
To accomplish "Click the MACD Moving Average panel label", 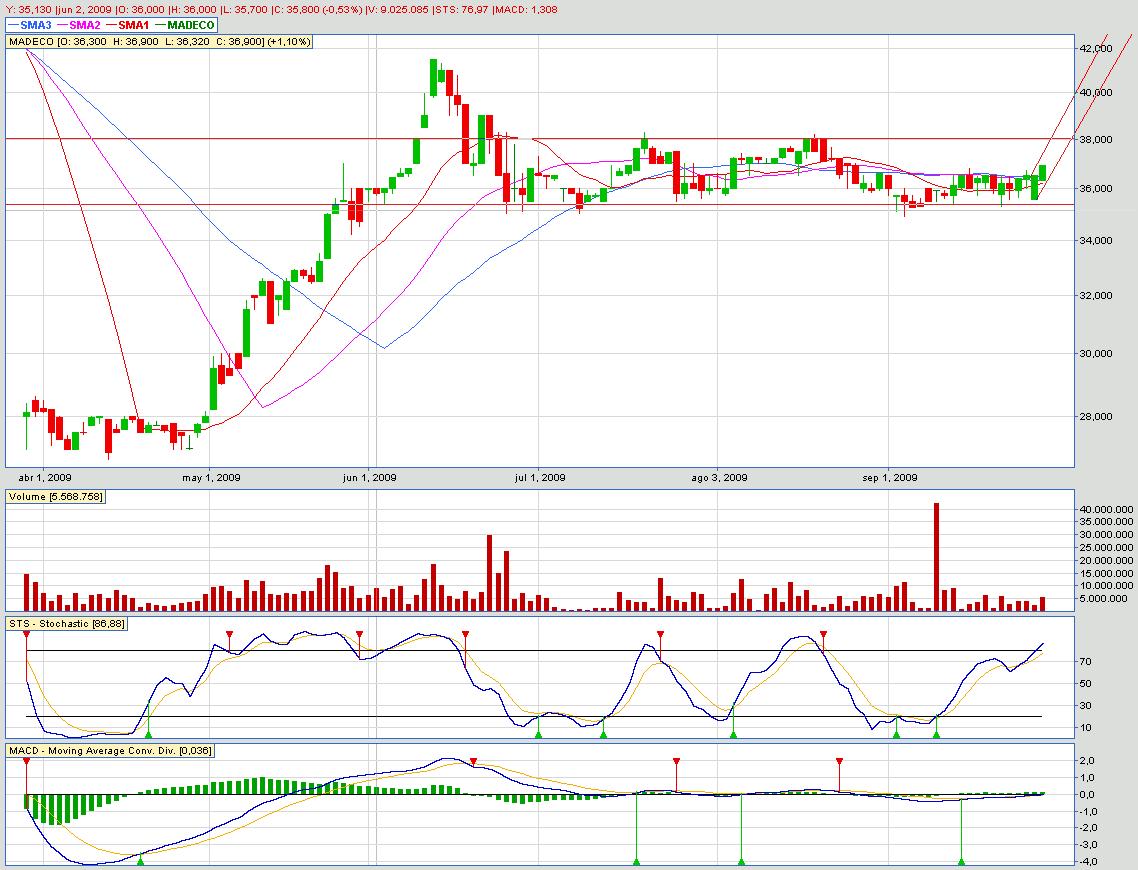I will pos(110,751).
